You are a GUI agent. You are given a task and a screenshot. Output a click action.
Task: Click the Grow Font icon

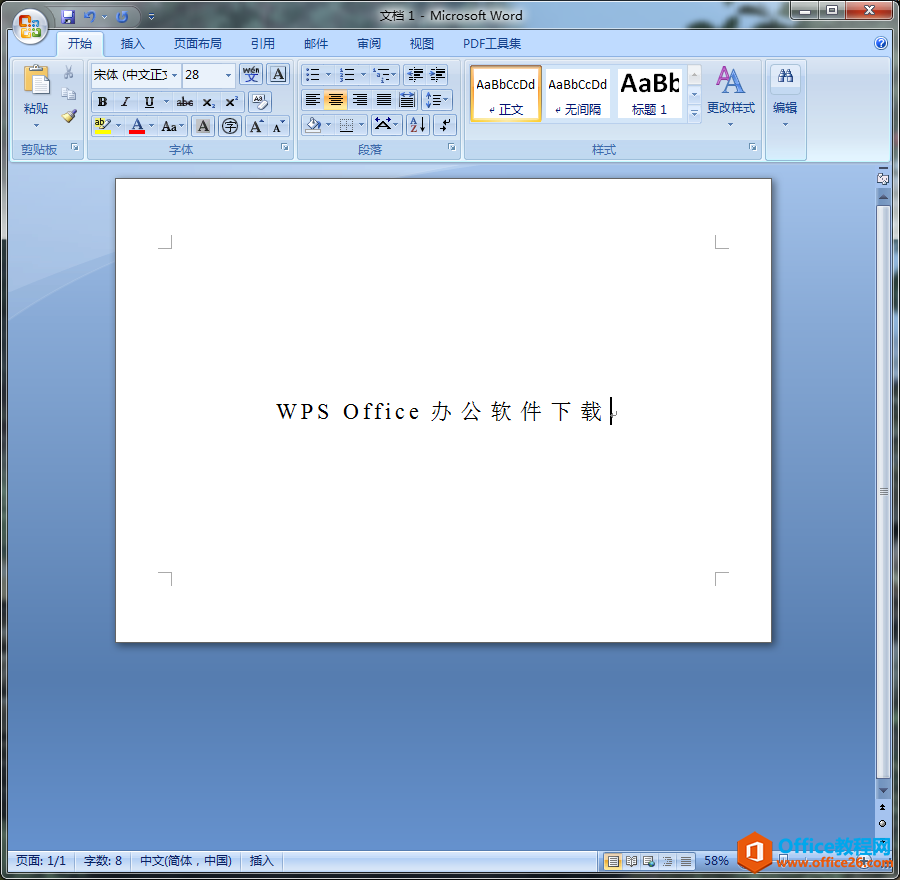(256, 126)
